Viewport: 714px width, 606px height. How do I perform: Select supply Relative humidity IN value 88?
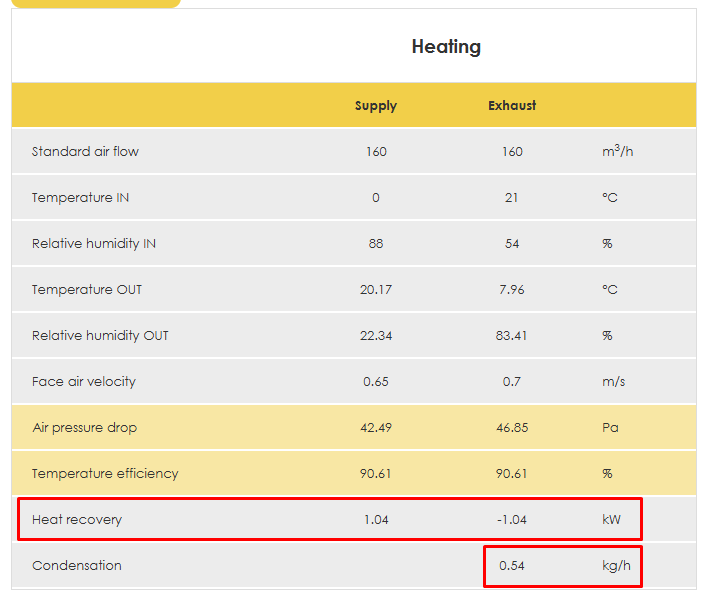[376, 244]
